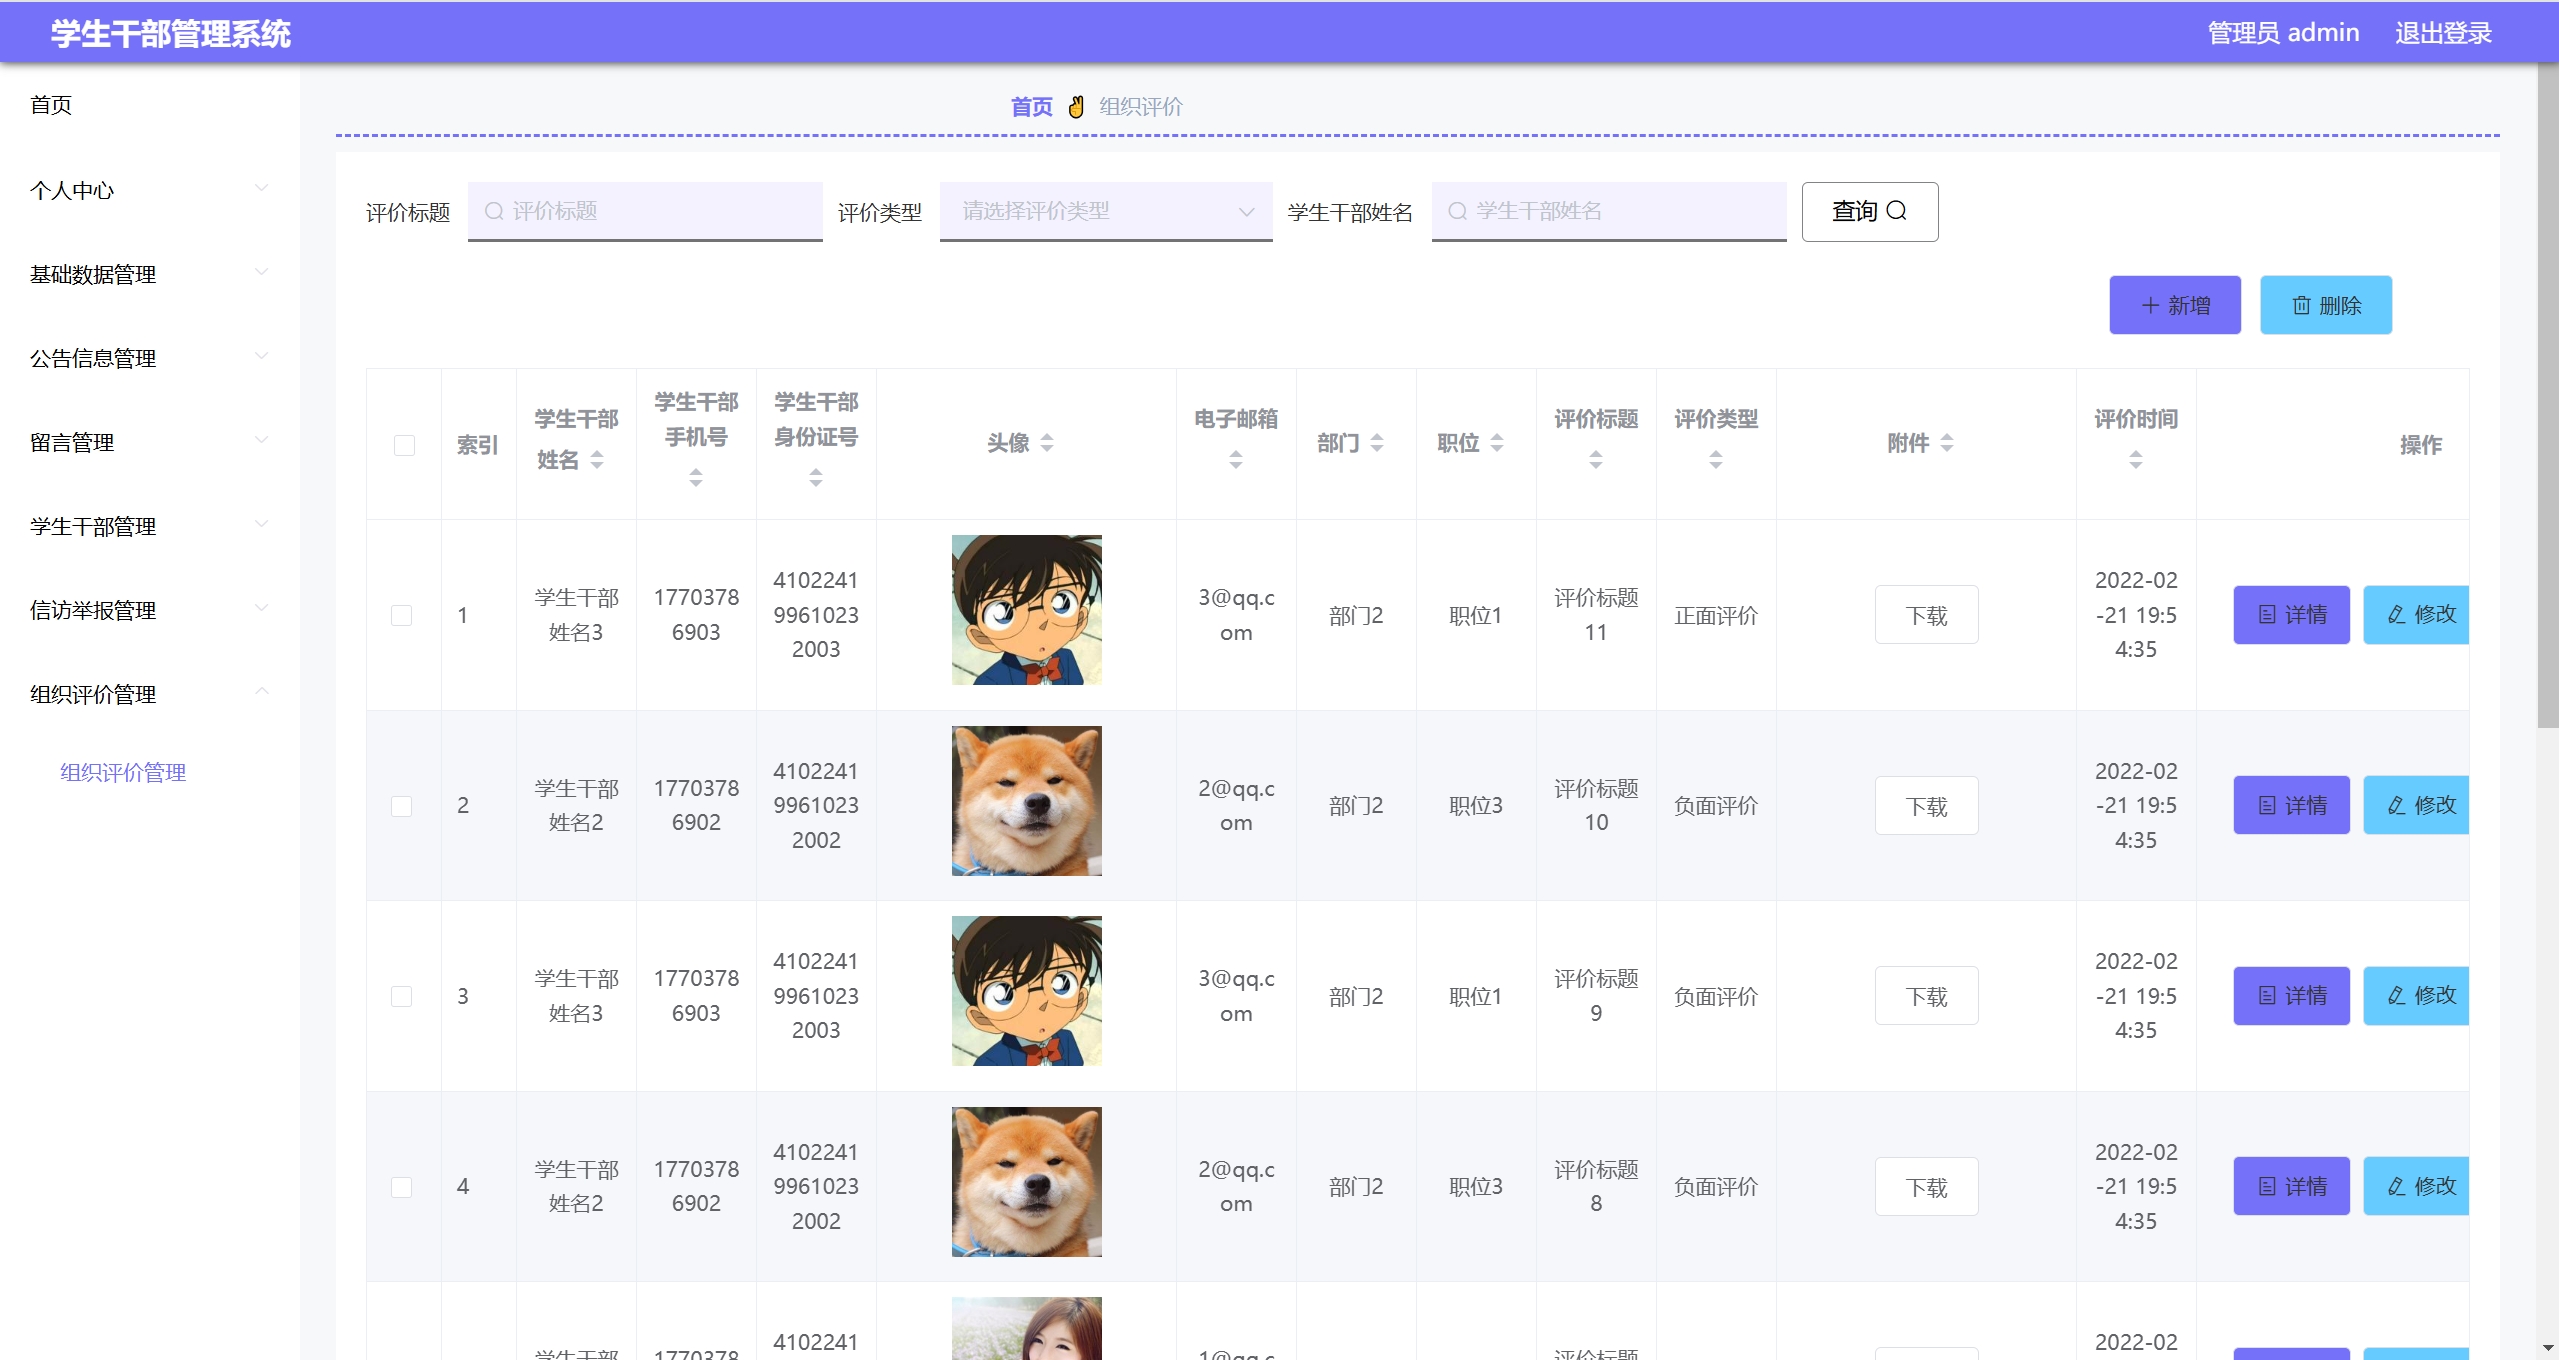The image size is (2559, 1360).
Task: Download attachment for row 1
Action: click(x=1926, y=615)
